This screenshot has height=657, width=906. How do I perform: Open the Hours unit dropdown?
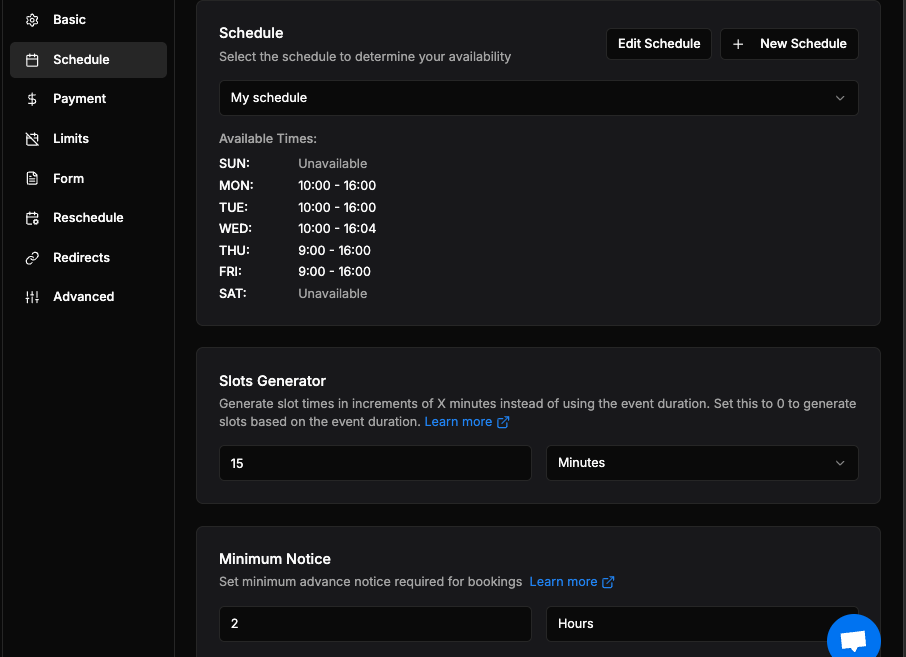pos(702,623)
